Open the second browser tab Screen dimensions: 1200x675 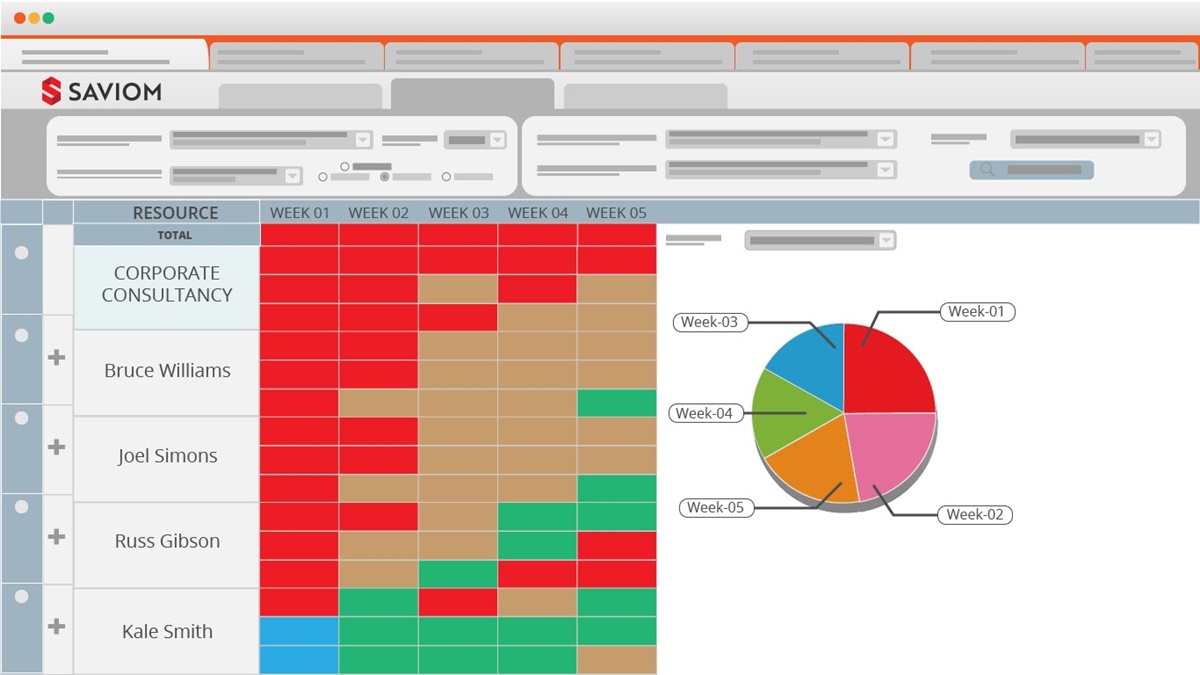click(x=296, y=56)
